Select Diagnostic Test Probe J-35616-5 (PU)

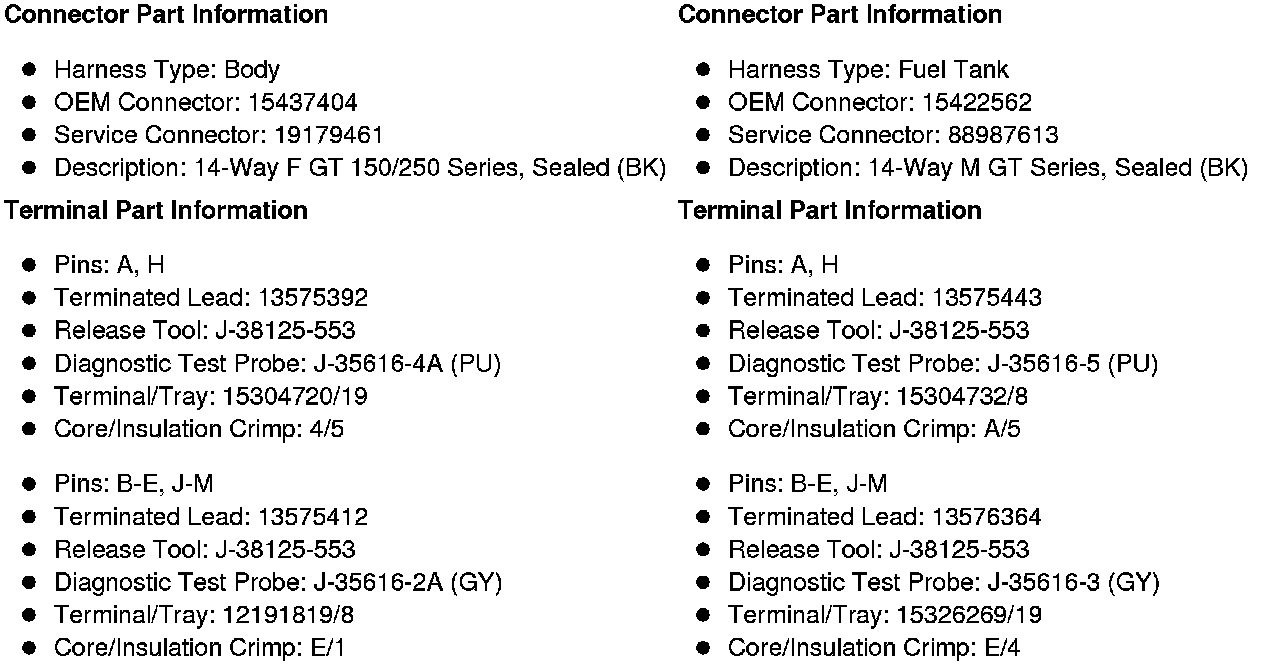click(1073, 364)
